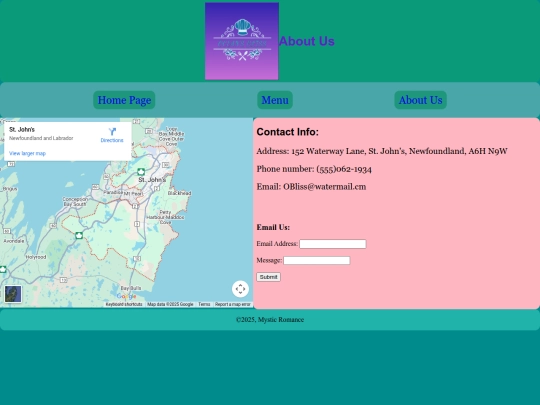Click St. John's title in map card
Viewport: 540px width, 405px height.
(x=22, y=129)
